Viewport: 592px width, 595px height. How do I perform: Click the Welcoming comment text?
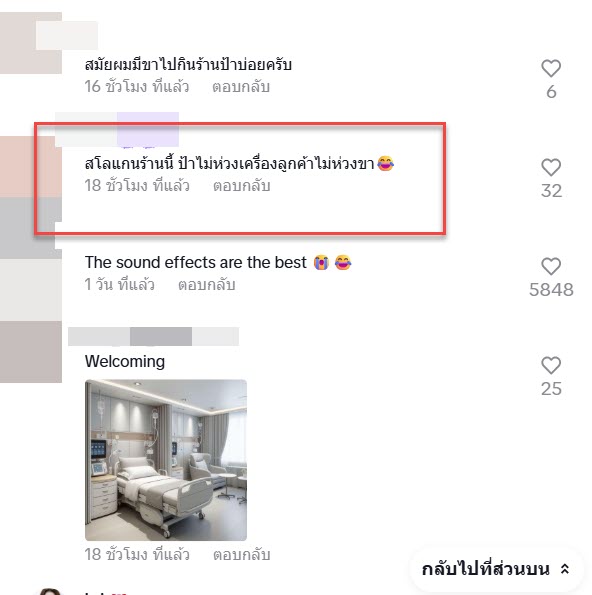click(x=125, y=361)
